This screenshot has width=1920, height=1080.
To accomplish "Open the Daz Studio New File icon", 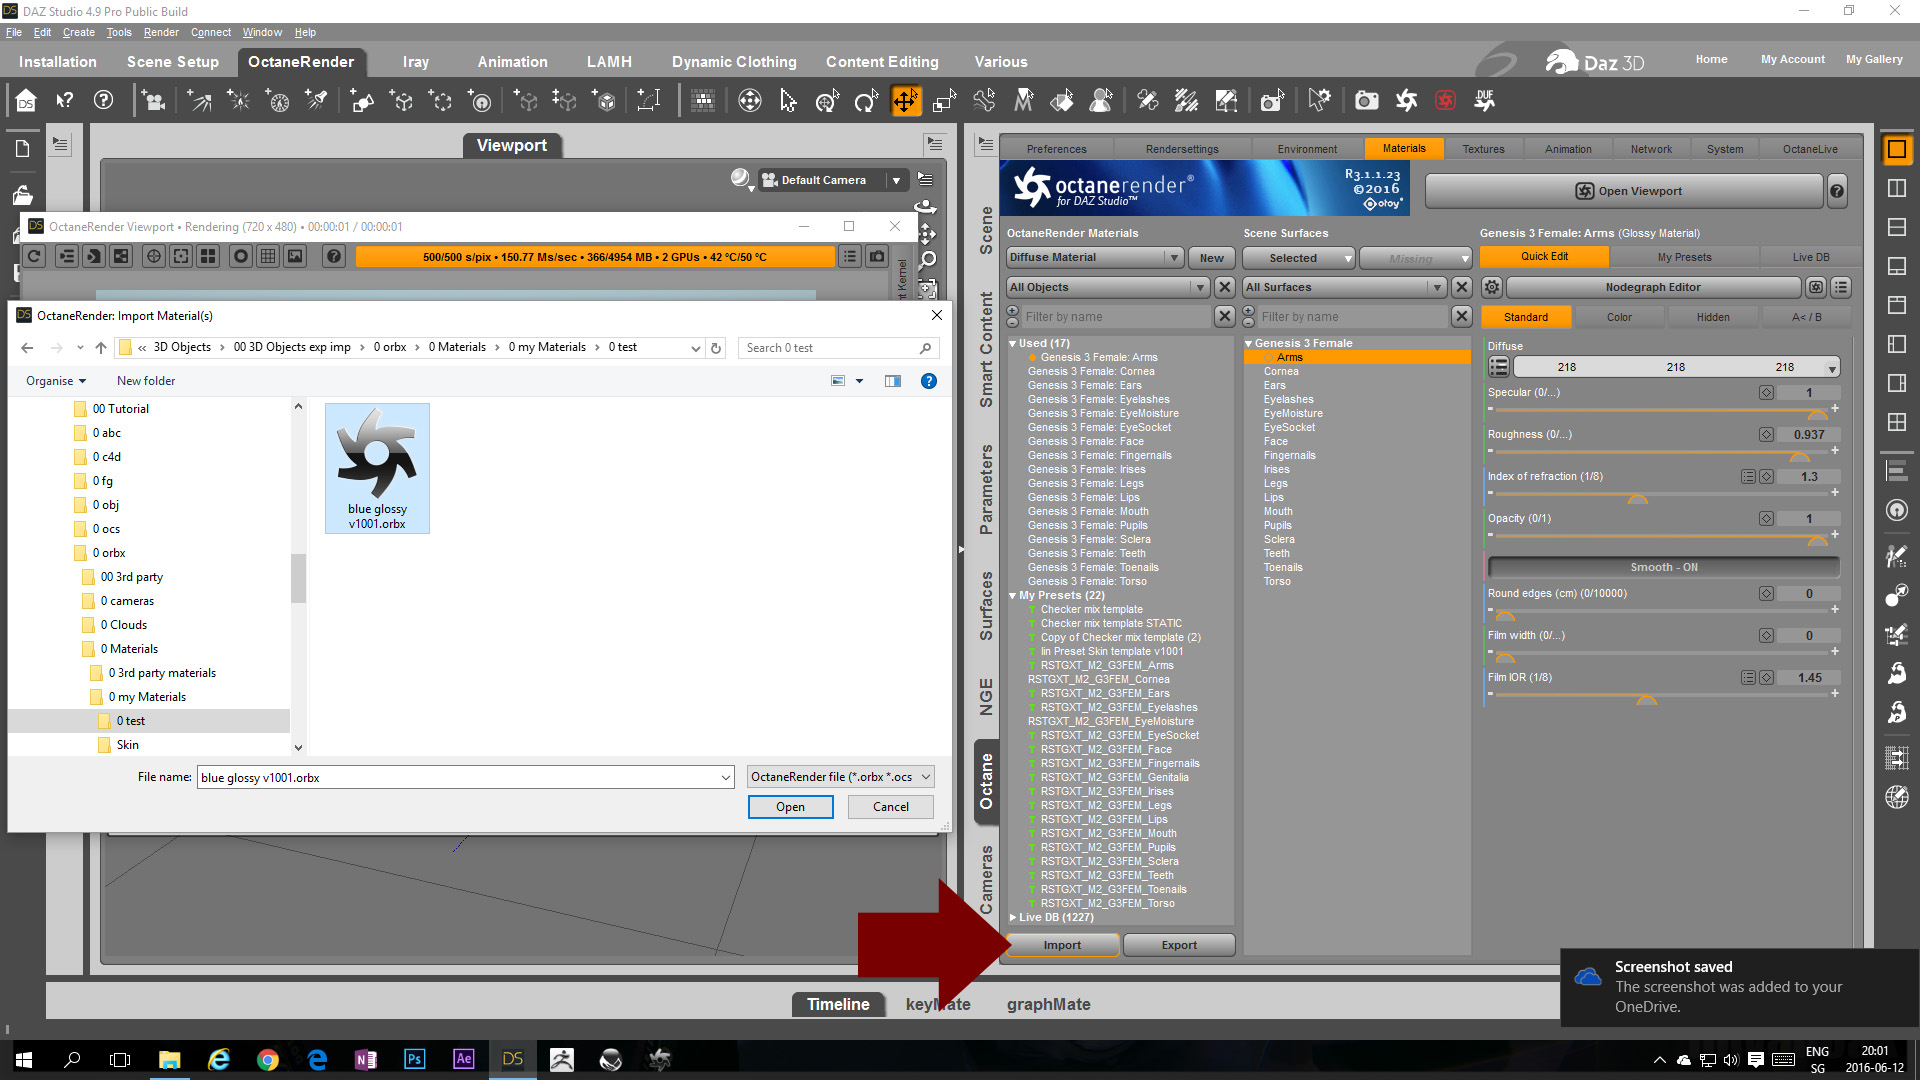I will point(23,149).
